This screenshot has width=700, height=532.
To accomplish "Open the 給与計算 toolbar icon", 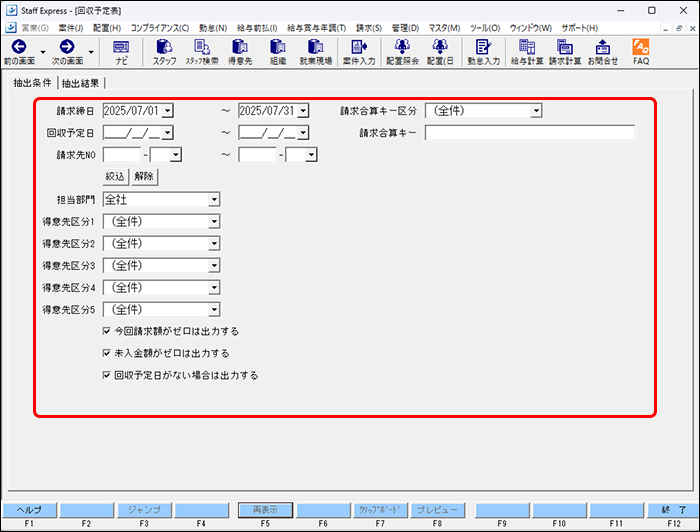I will [x=527, y=52].
